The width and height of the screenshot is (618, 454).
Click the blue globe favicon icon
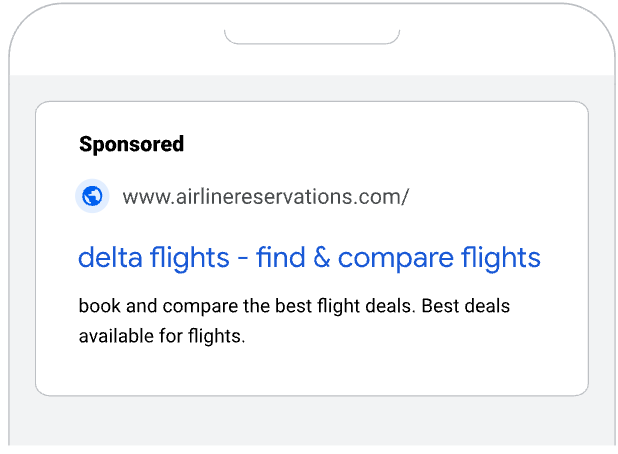92,196
